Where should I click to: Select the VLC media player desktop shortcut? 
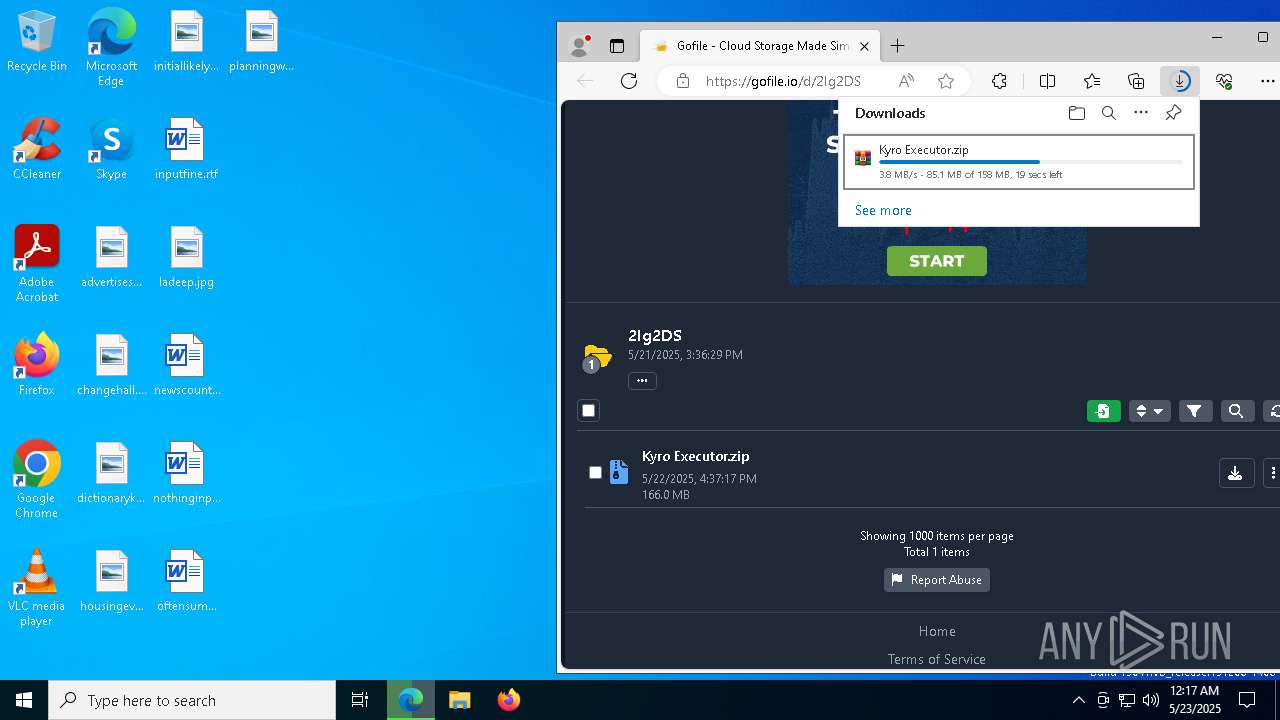pyautogui.click(x=36, y=587)
